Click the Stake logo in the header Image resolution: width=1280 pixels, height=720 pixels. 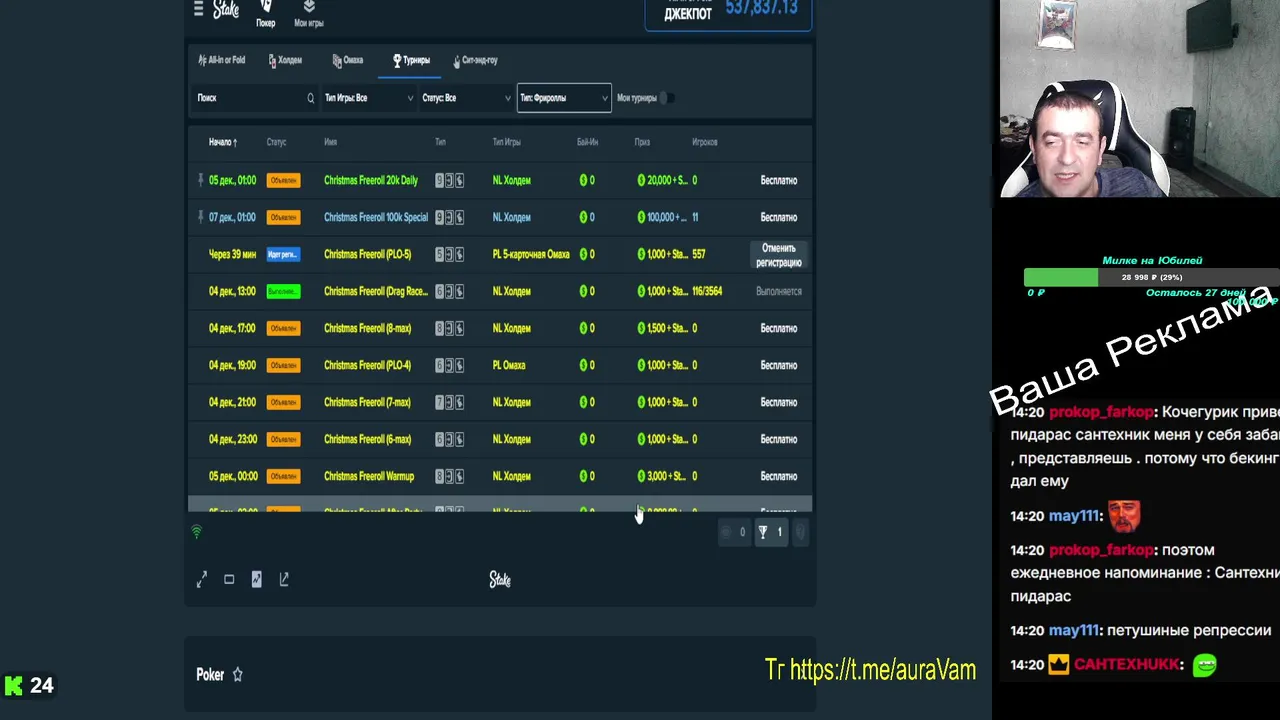(226, 9)
